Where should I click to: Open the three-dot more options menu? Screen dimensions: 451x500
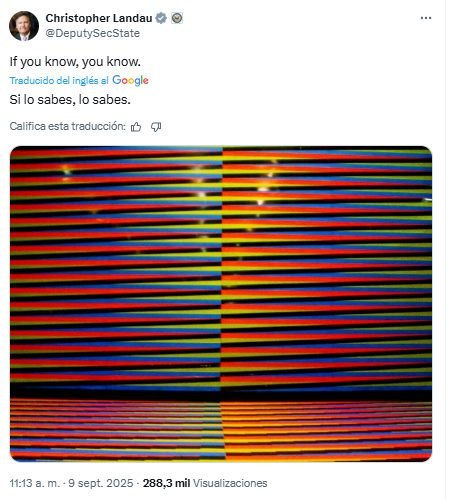(x=426, y=18)
